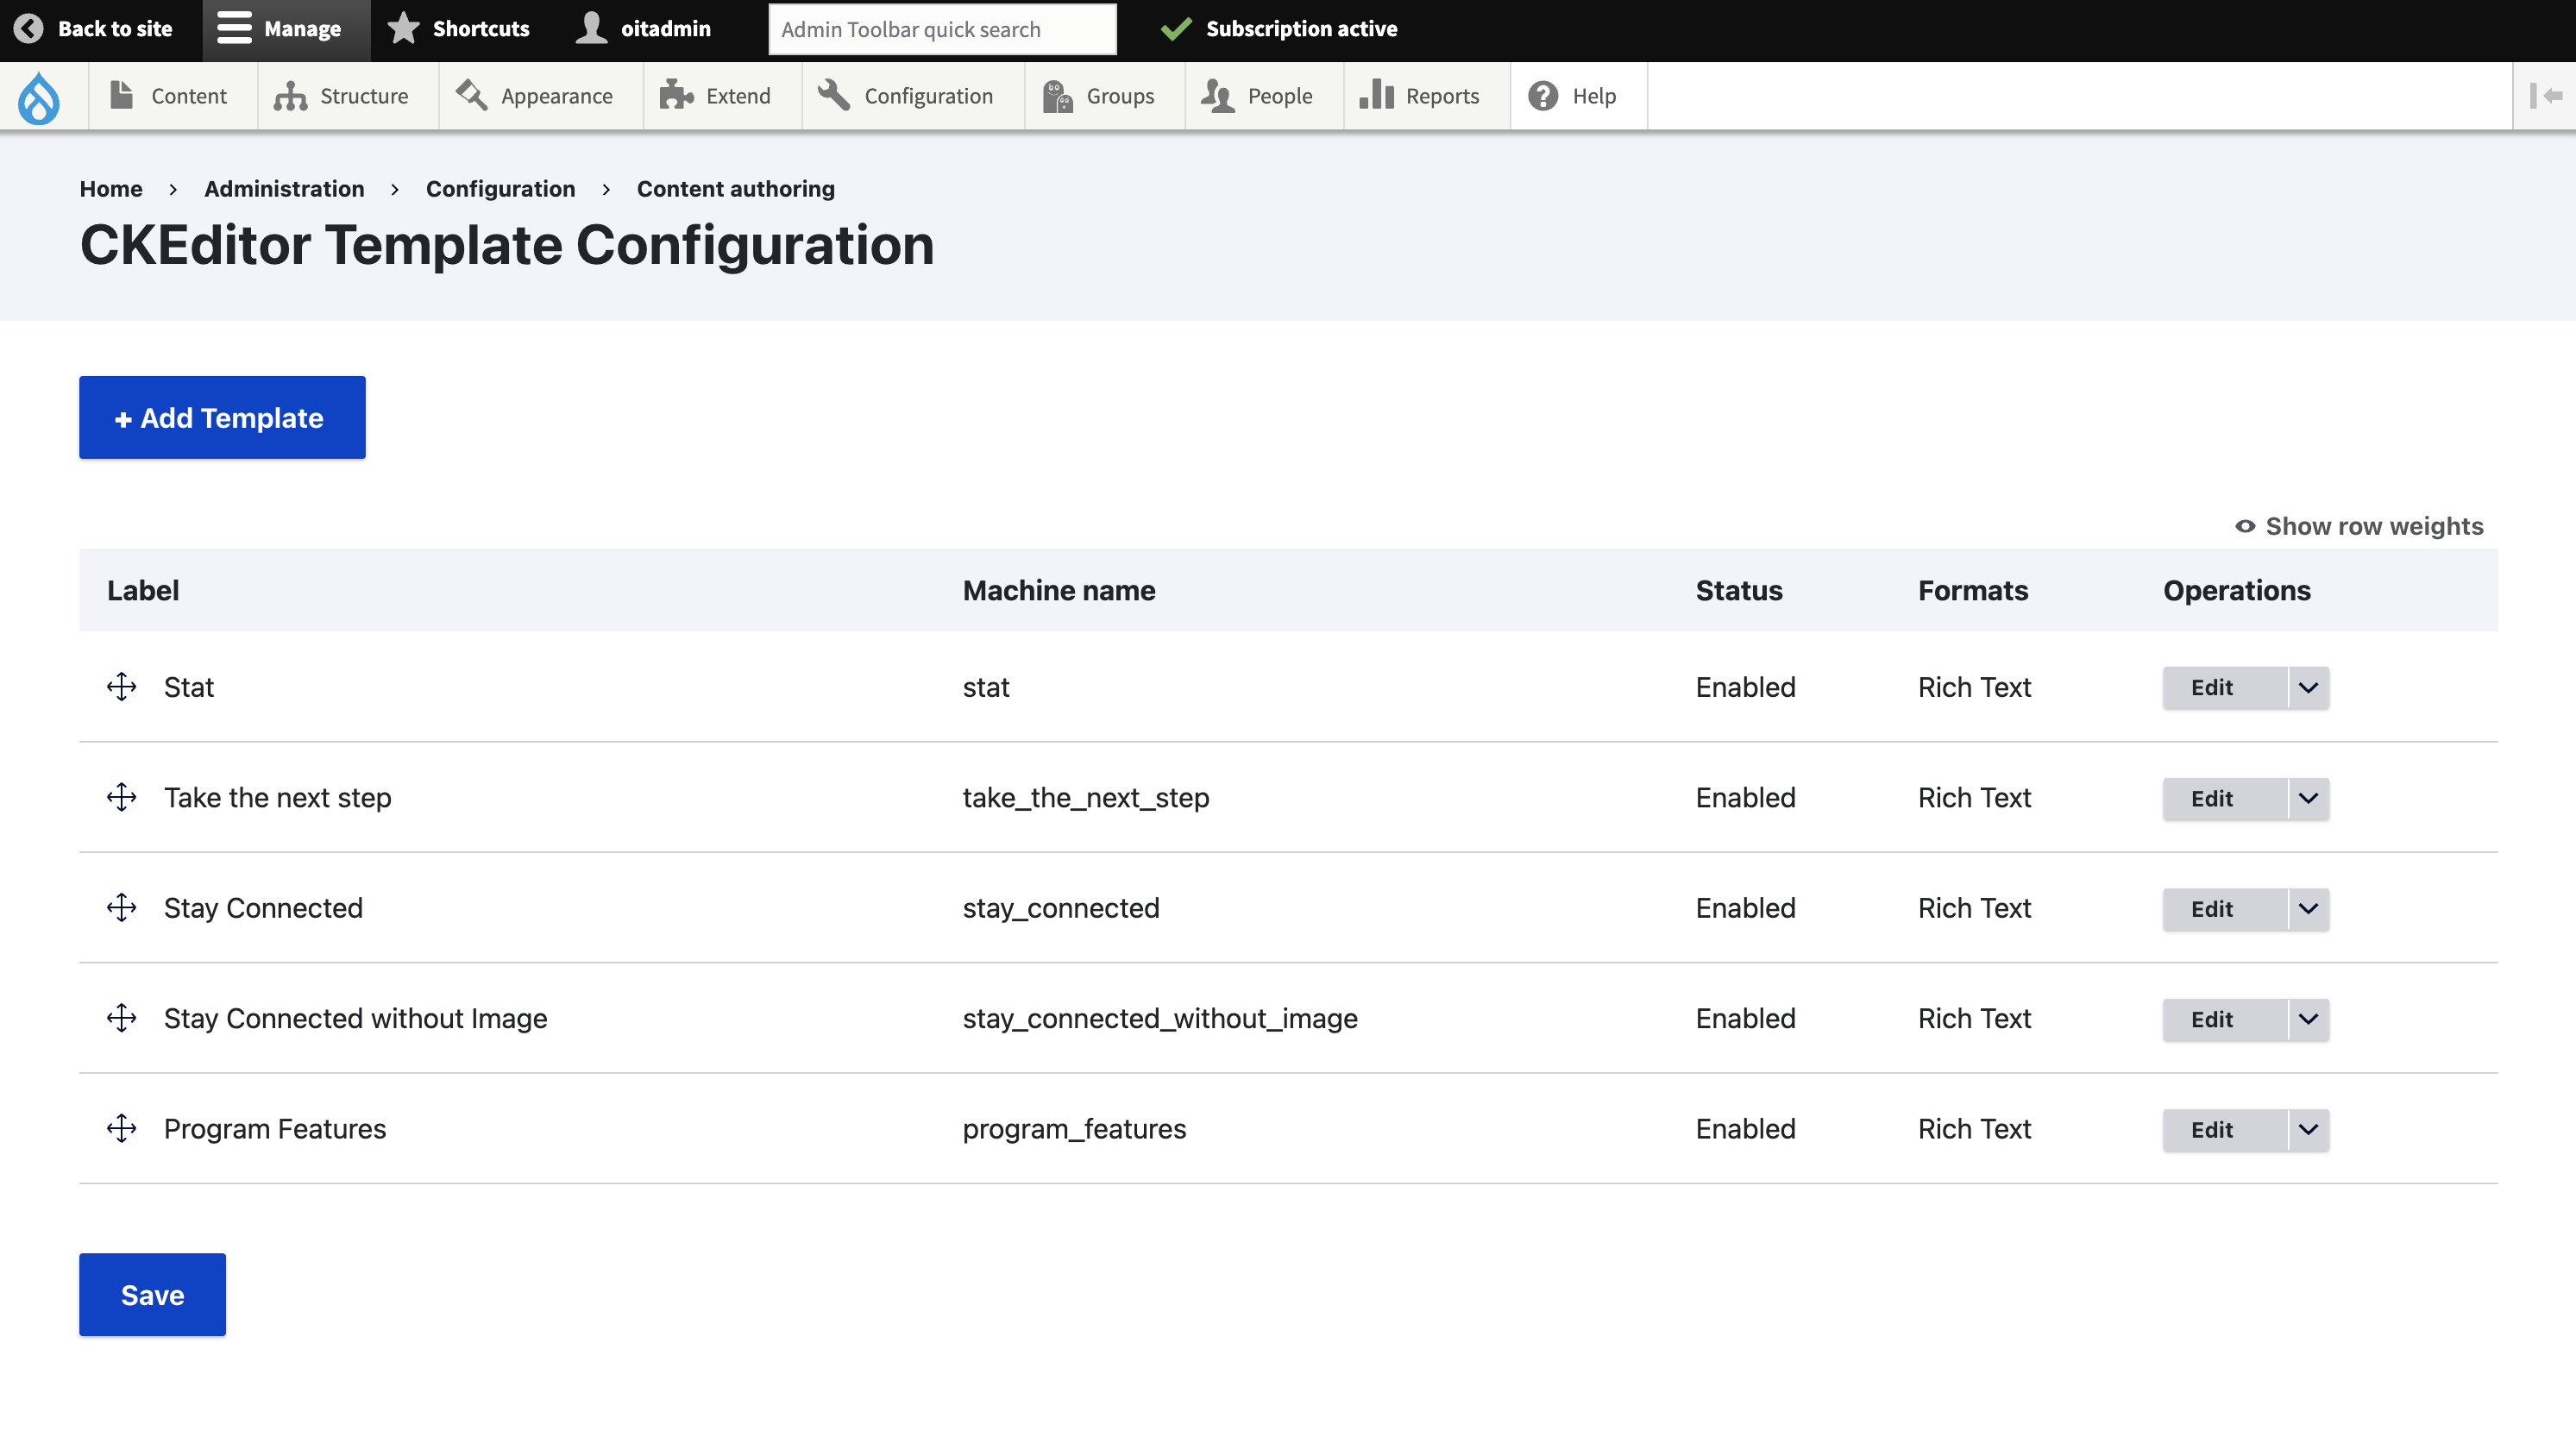2576x1437 pixels.
Task: Click the Drupal drop logo icon
Action: 39,97
